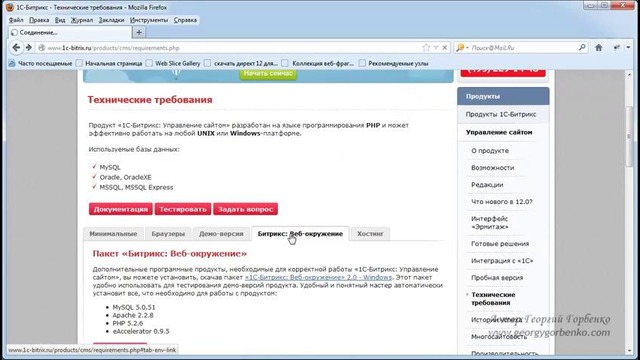
Task: Click the scrollbar up arrow
Action: [x=629, y=75]
